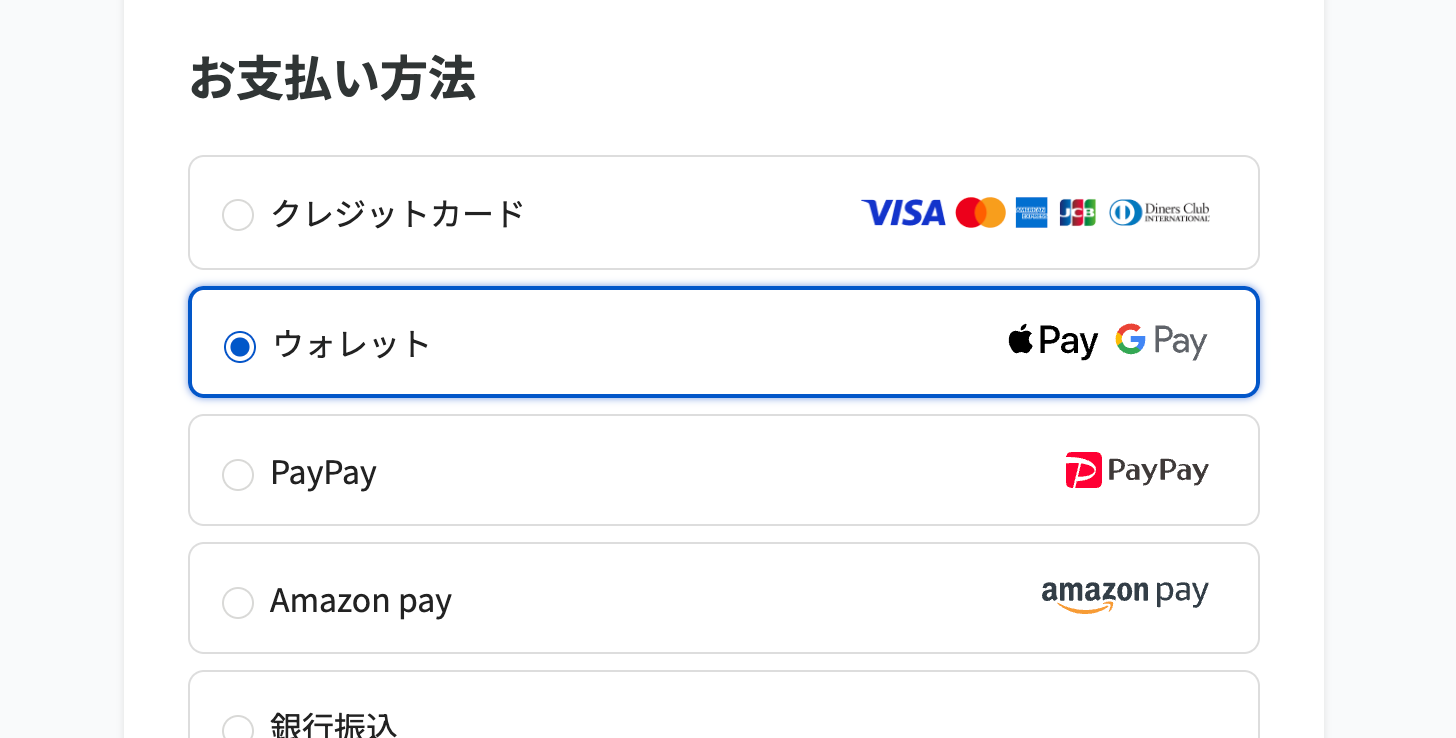Click the 銀行振込 label text
The height and width of the screenshot is (738, 1456).
click(334, 725)
